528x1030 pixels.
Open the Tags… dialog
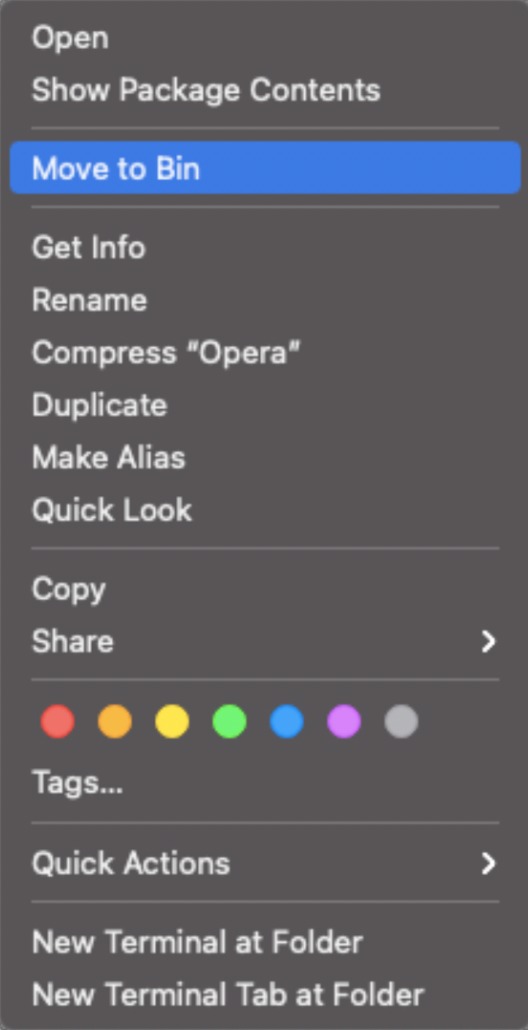click(x=265, y=783)
